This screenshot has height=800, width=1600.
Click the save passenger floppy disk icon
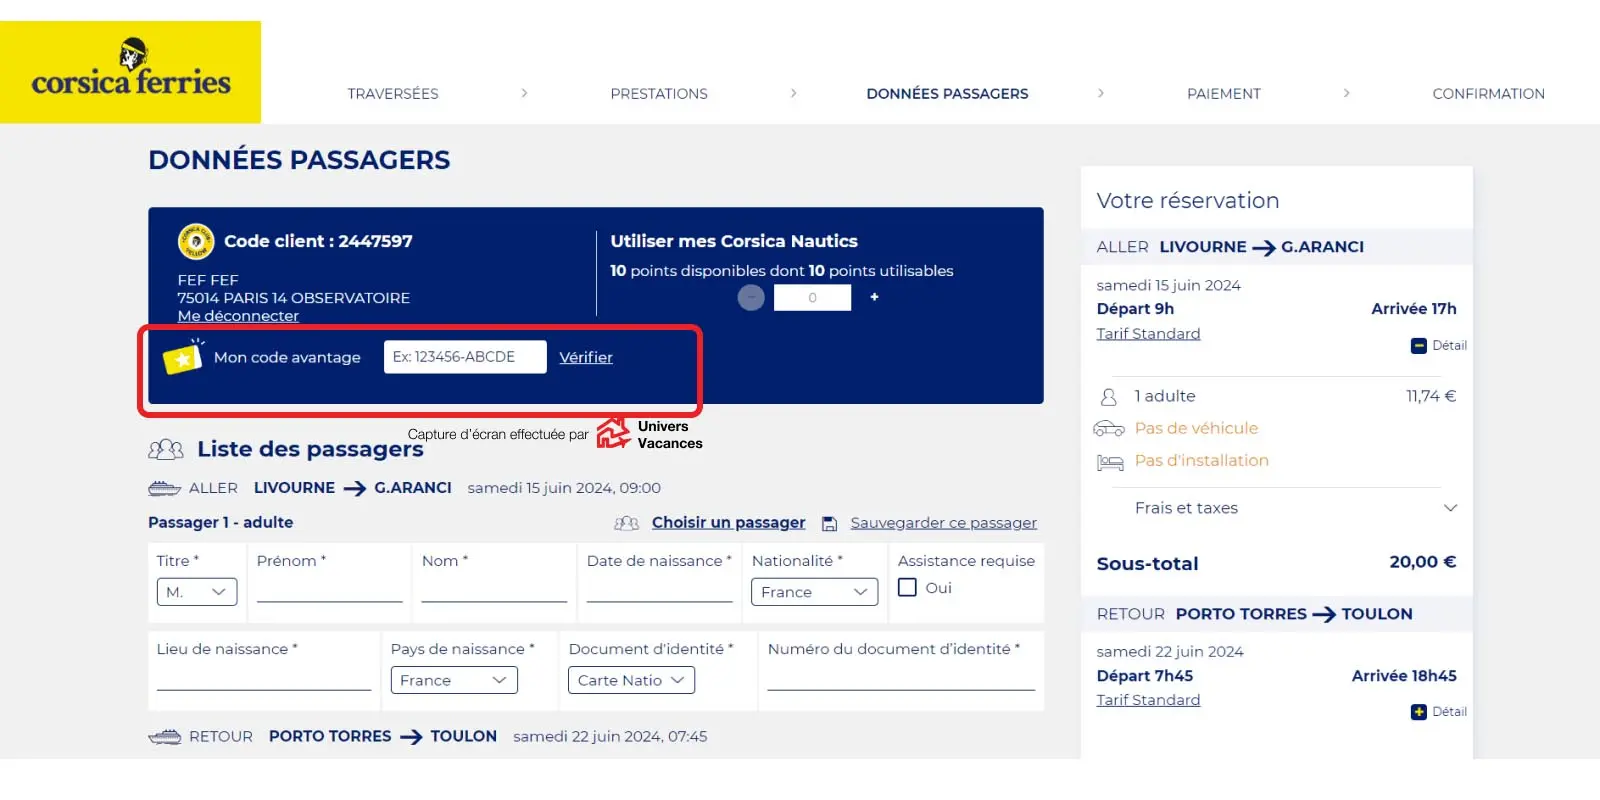pos(829,523)
